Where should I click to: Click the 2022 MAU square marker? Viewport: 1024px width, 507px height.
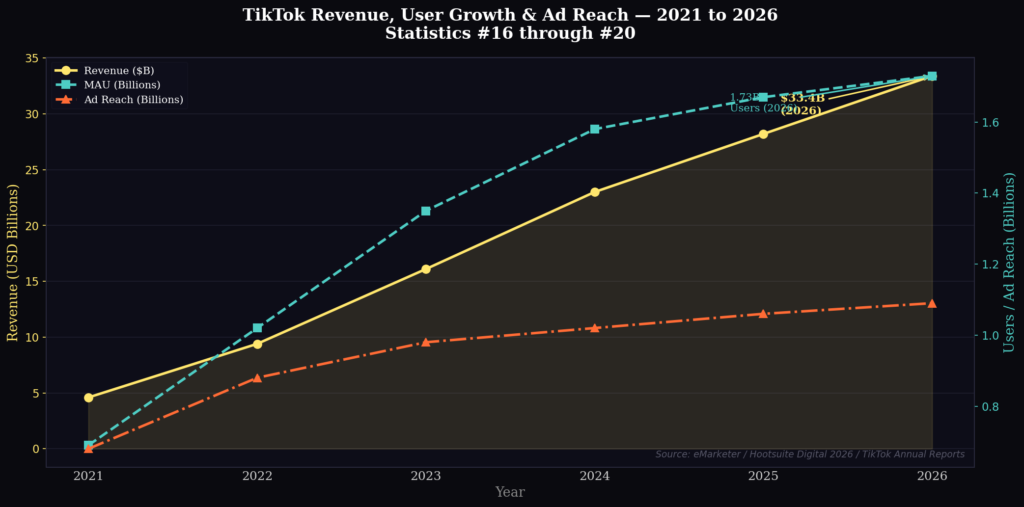[x=257, y=328]
